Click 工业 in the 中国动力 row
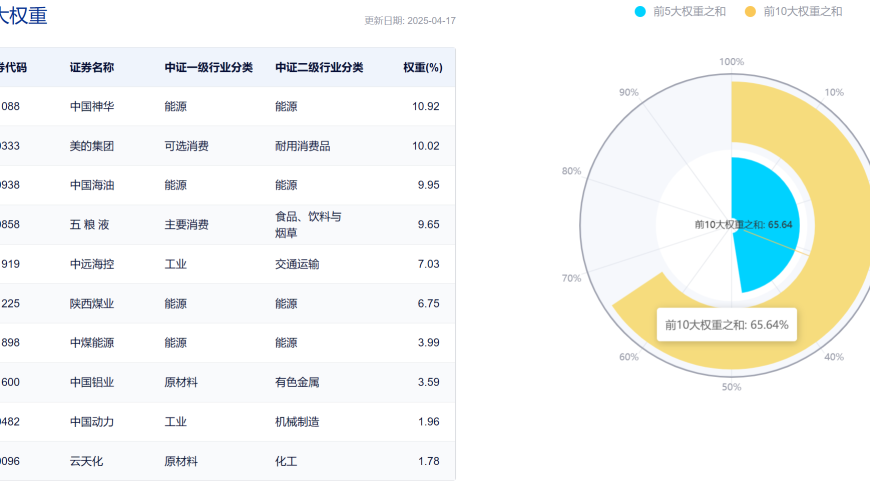This screenshot has height=492, width=870. pyautogui.click(x=175, y=422)
